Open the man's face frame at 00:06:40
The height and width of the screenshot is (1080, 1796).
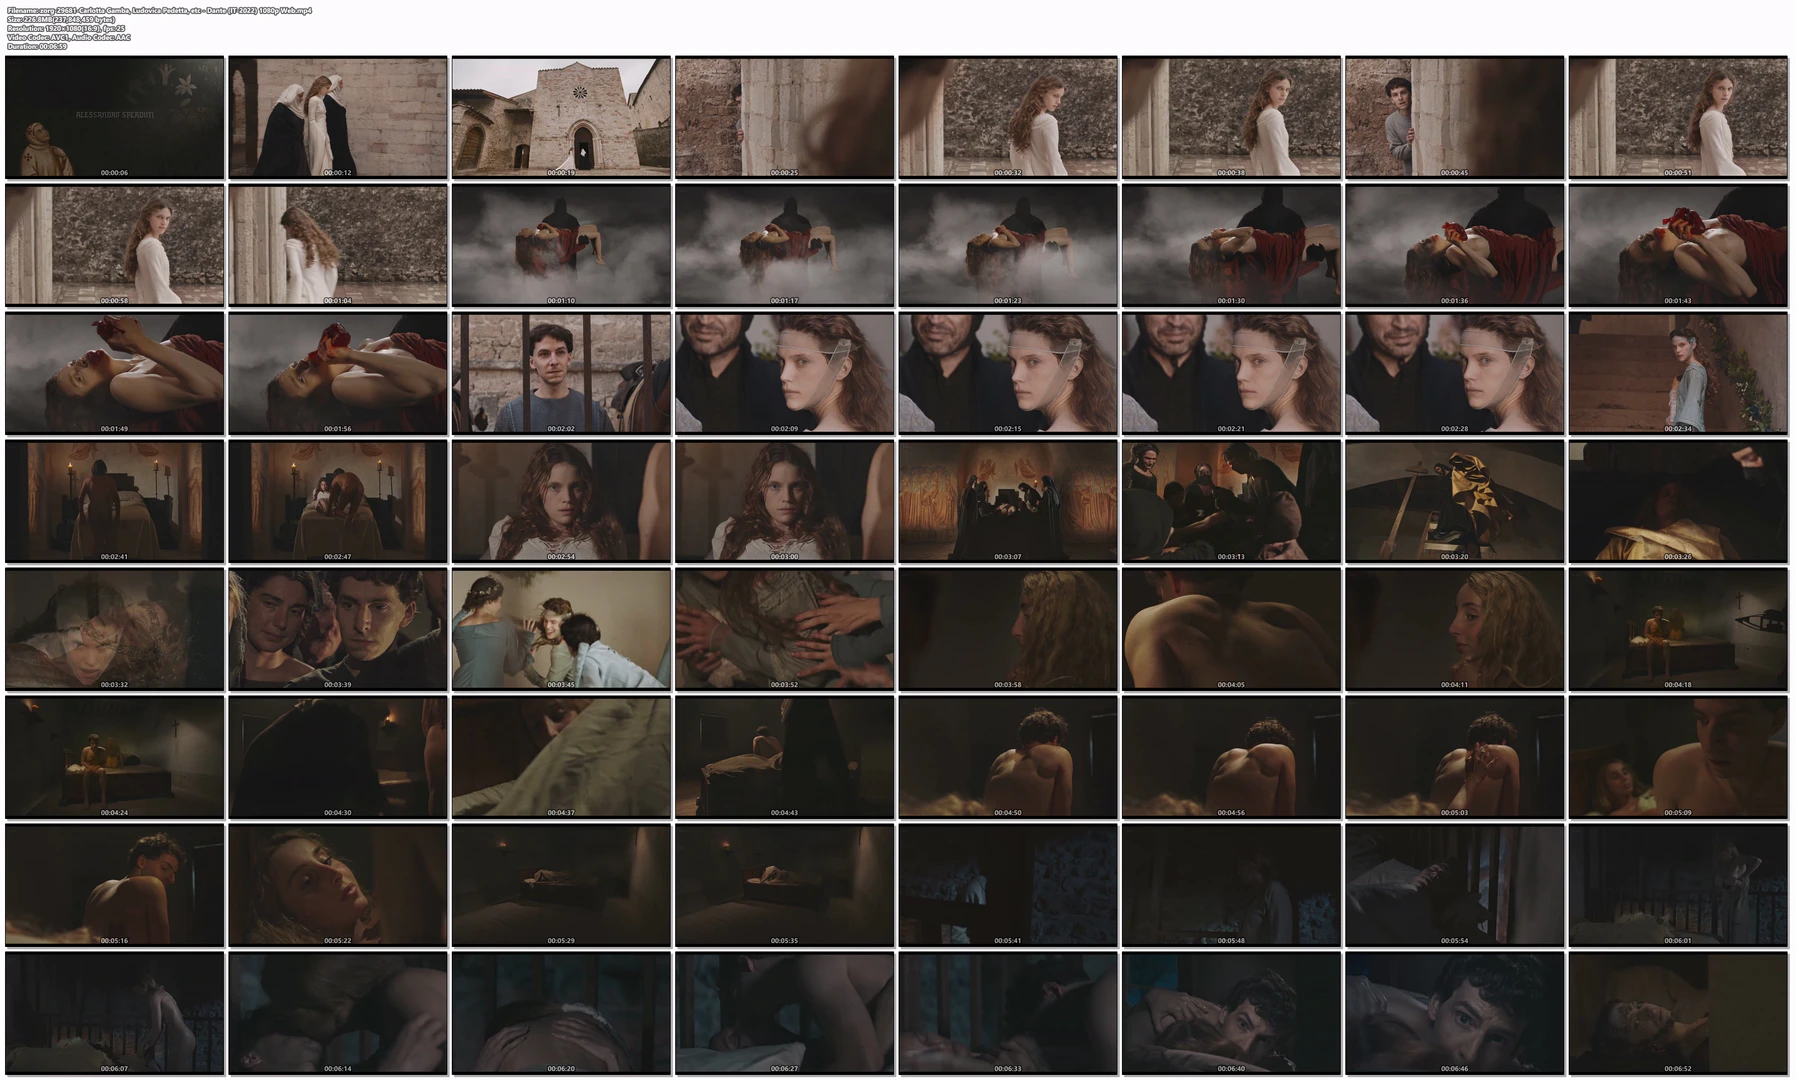coord(1231,1013)
